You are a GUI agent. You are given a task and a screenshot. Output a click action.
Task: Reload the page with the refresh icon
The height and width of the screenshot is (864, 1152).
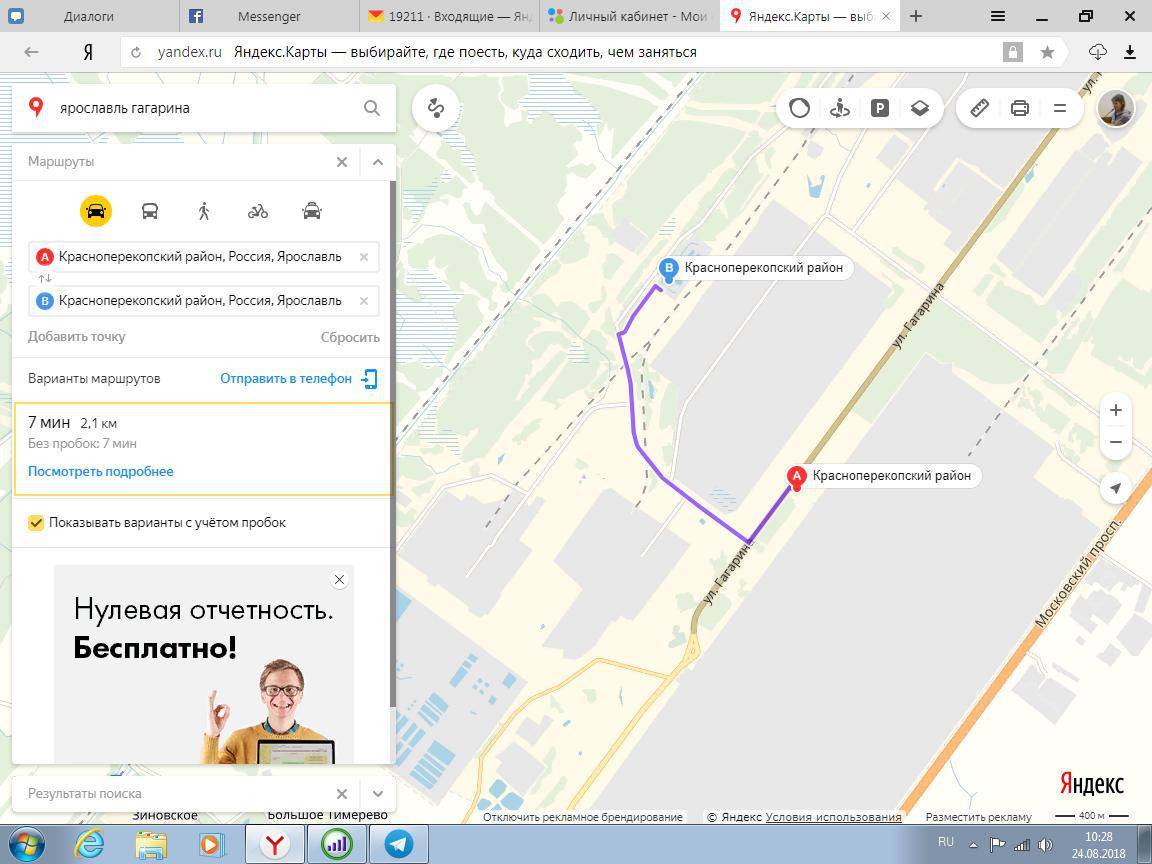[136, 52]
